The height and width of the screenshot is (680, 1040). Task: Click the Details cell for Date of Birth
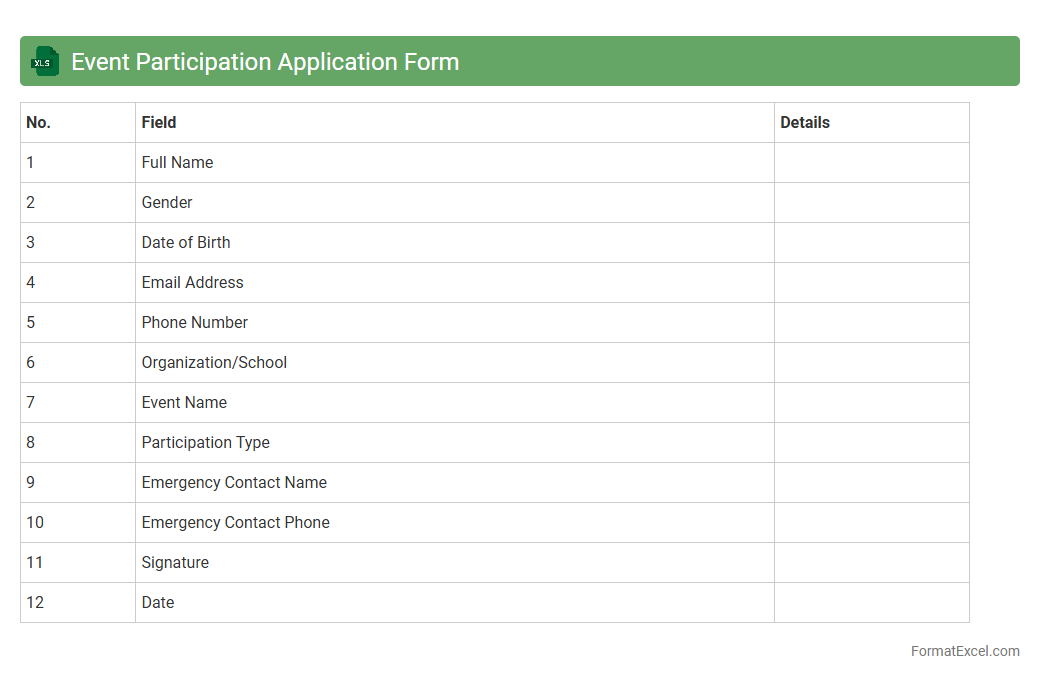871,242
